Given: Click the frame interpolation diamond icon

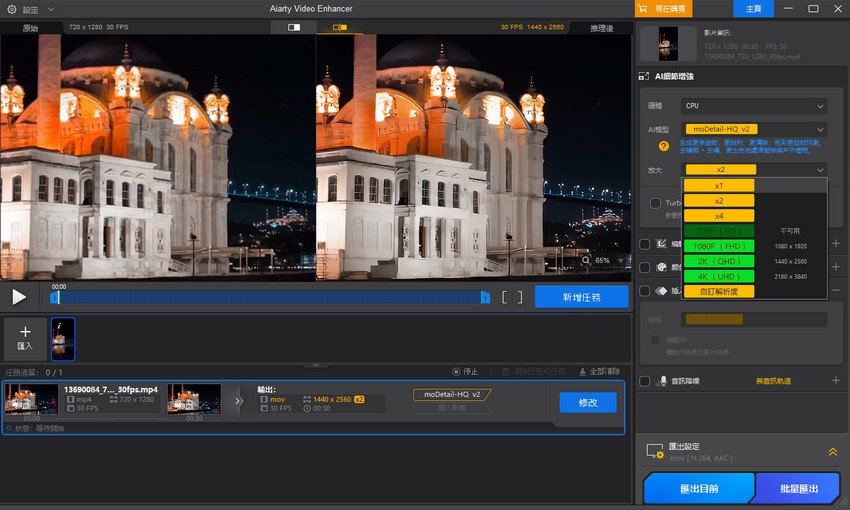Looking at the screenshot, I should click(x=661, y=291).
